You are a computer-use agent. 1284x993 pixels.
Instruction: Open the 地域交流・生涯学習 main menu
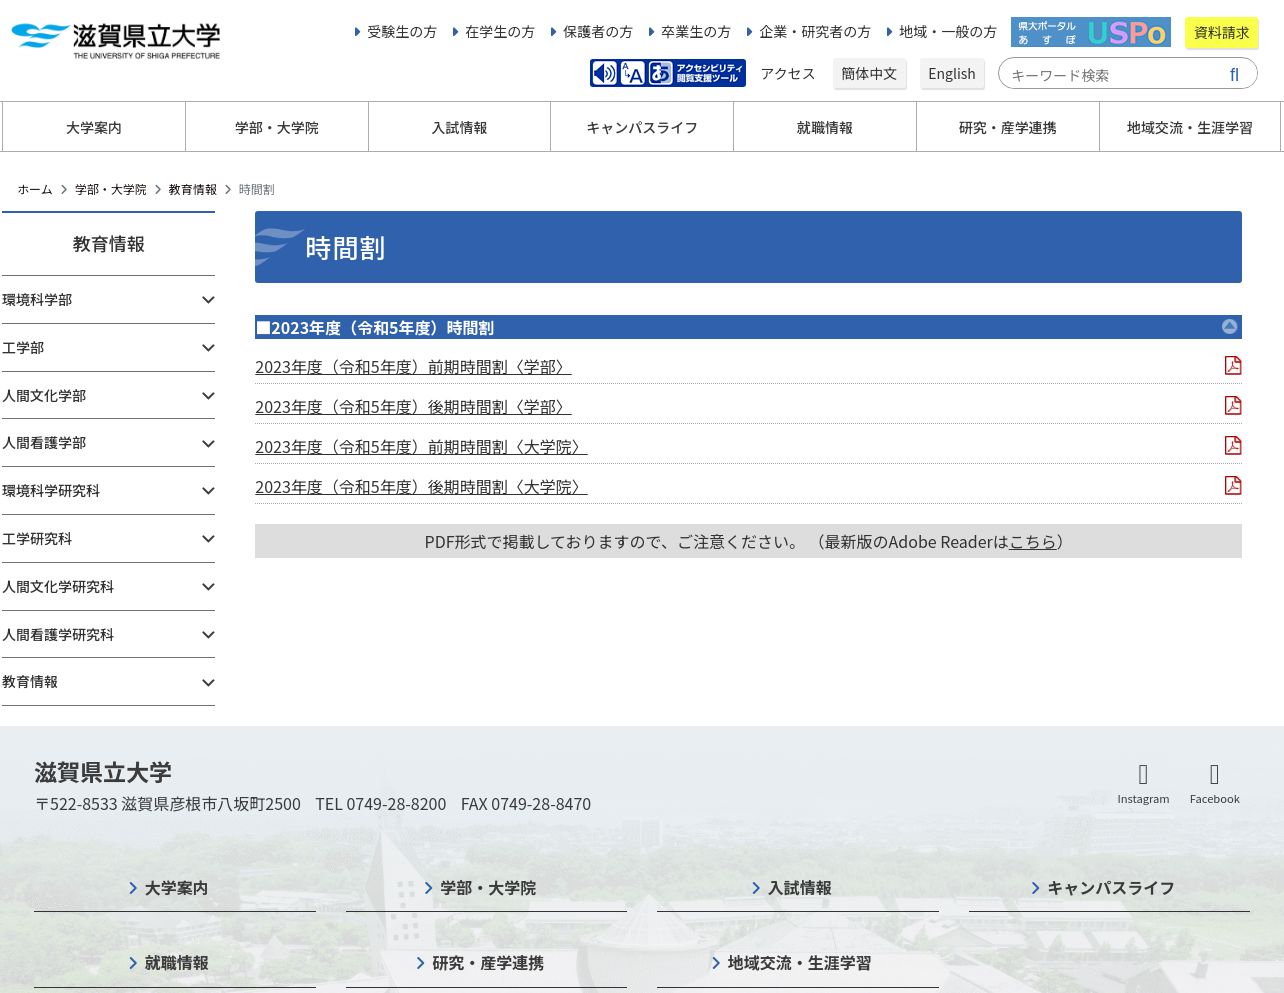1190,127
